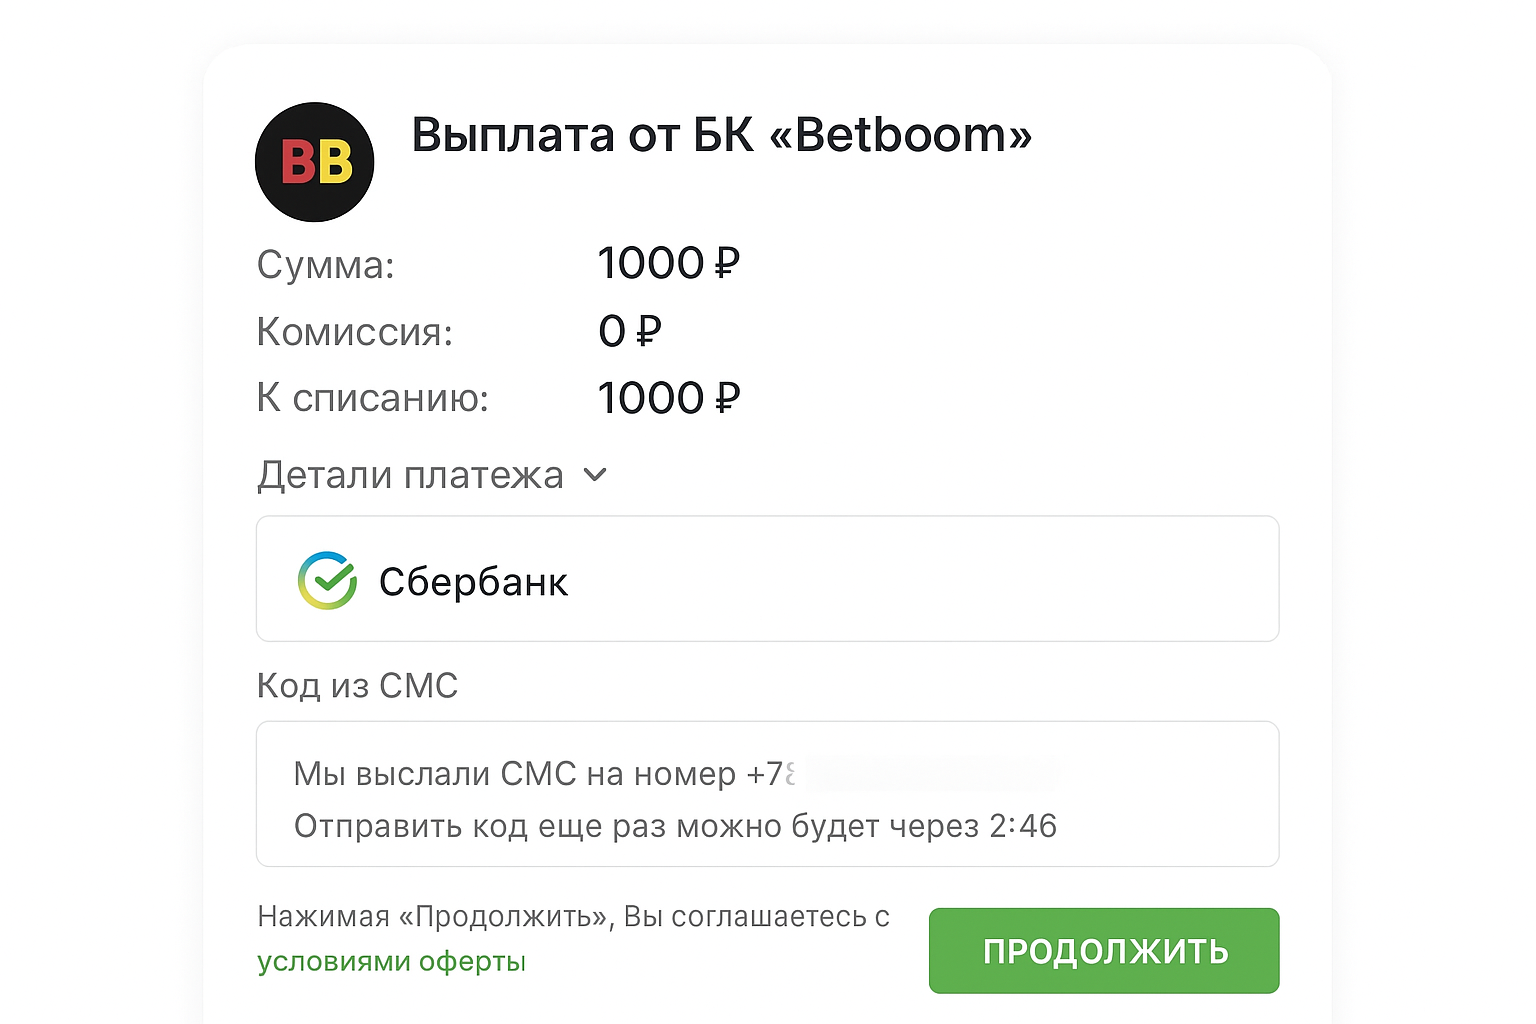1536x1024 pixels.
Task: Click the 1000 ₽ amount next to «Сумма»
Action: pyautogui.click(x=669, y=263)
